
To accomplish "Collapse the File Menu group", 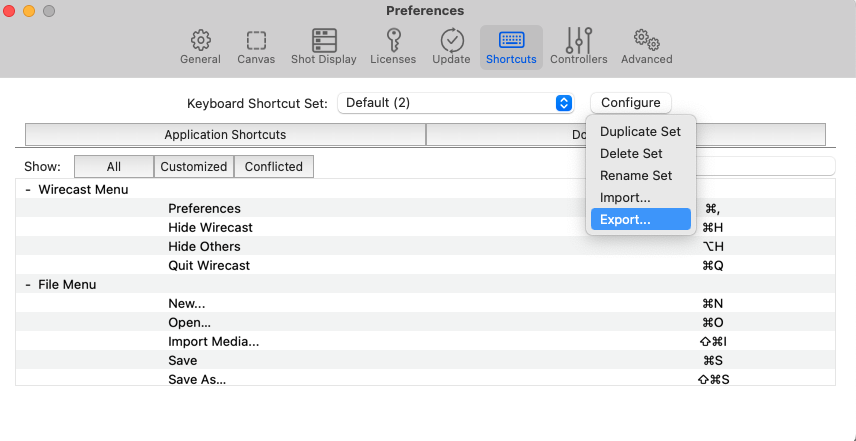I will click(x=28, y=285).
